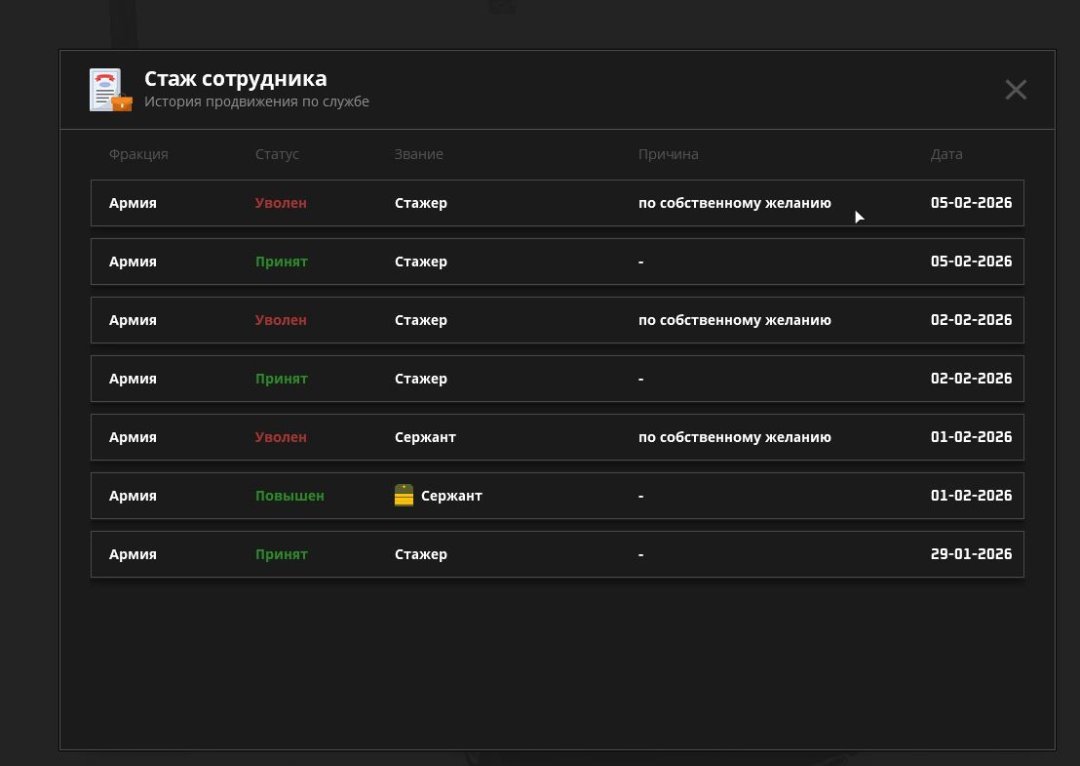Select the green Повышен status label

tap(289, 496)
